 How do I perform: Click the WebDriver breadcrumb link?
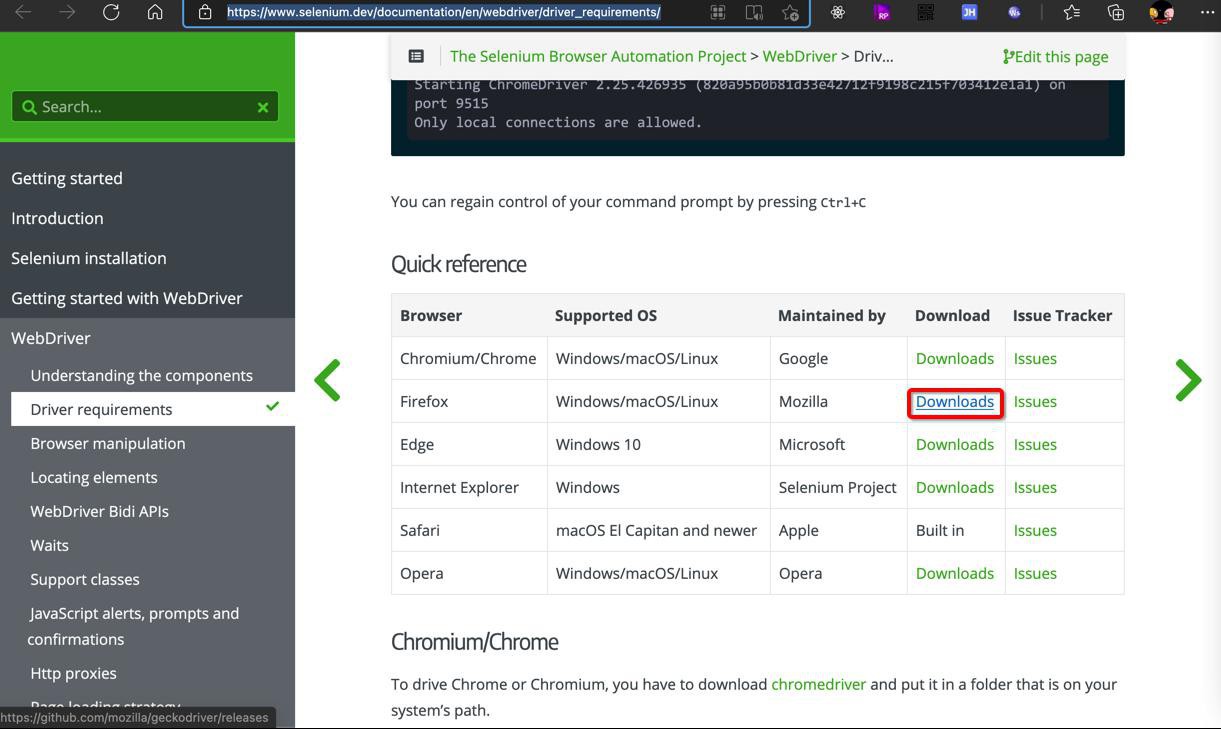(800, 56)
